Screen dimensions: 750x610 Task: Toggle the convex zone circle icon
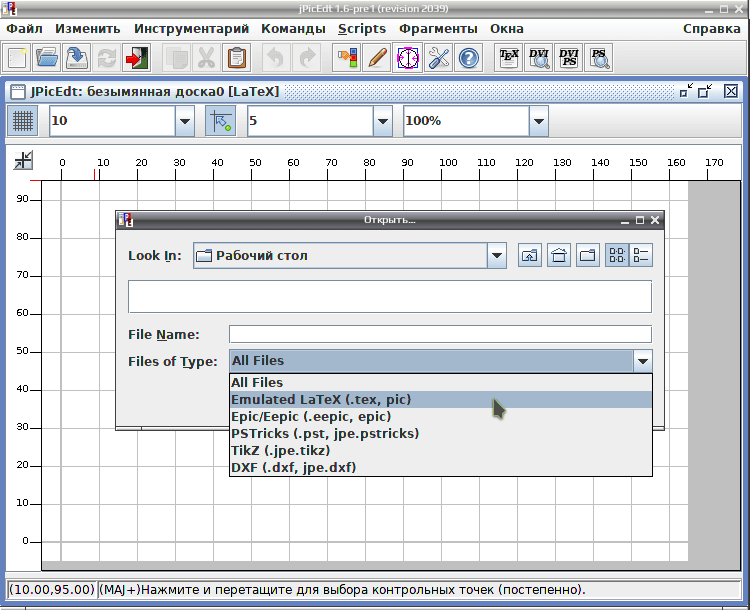tap(407, 58)
